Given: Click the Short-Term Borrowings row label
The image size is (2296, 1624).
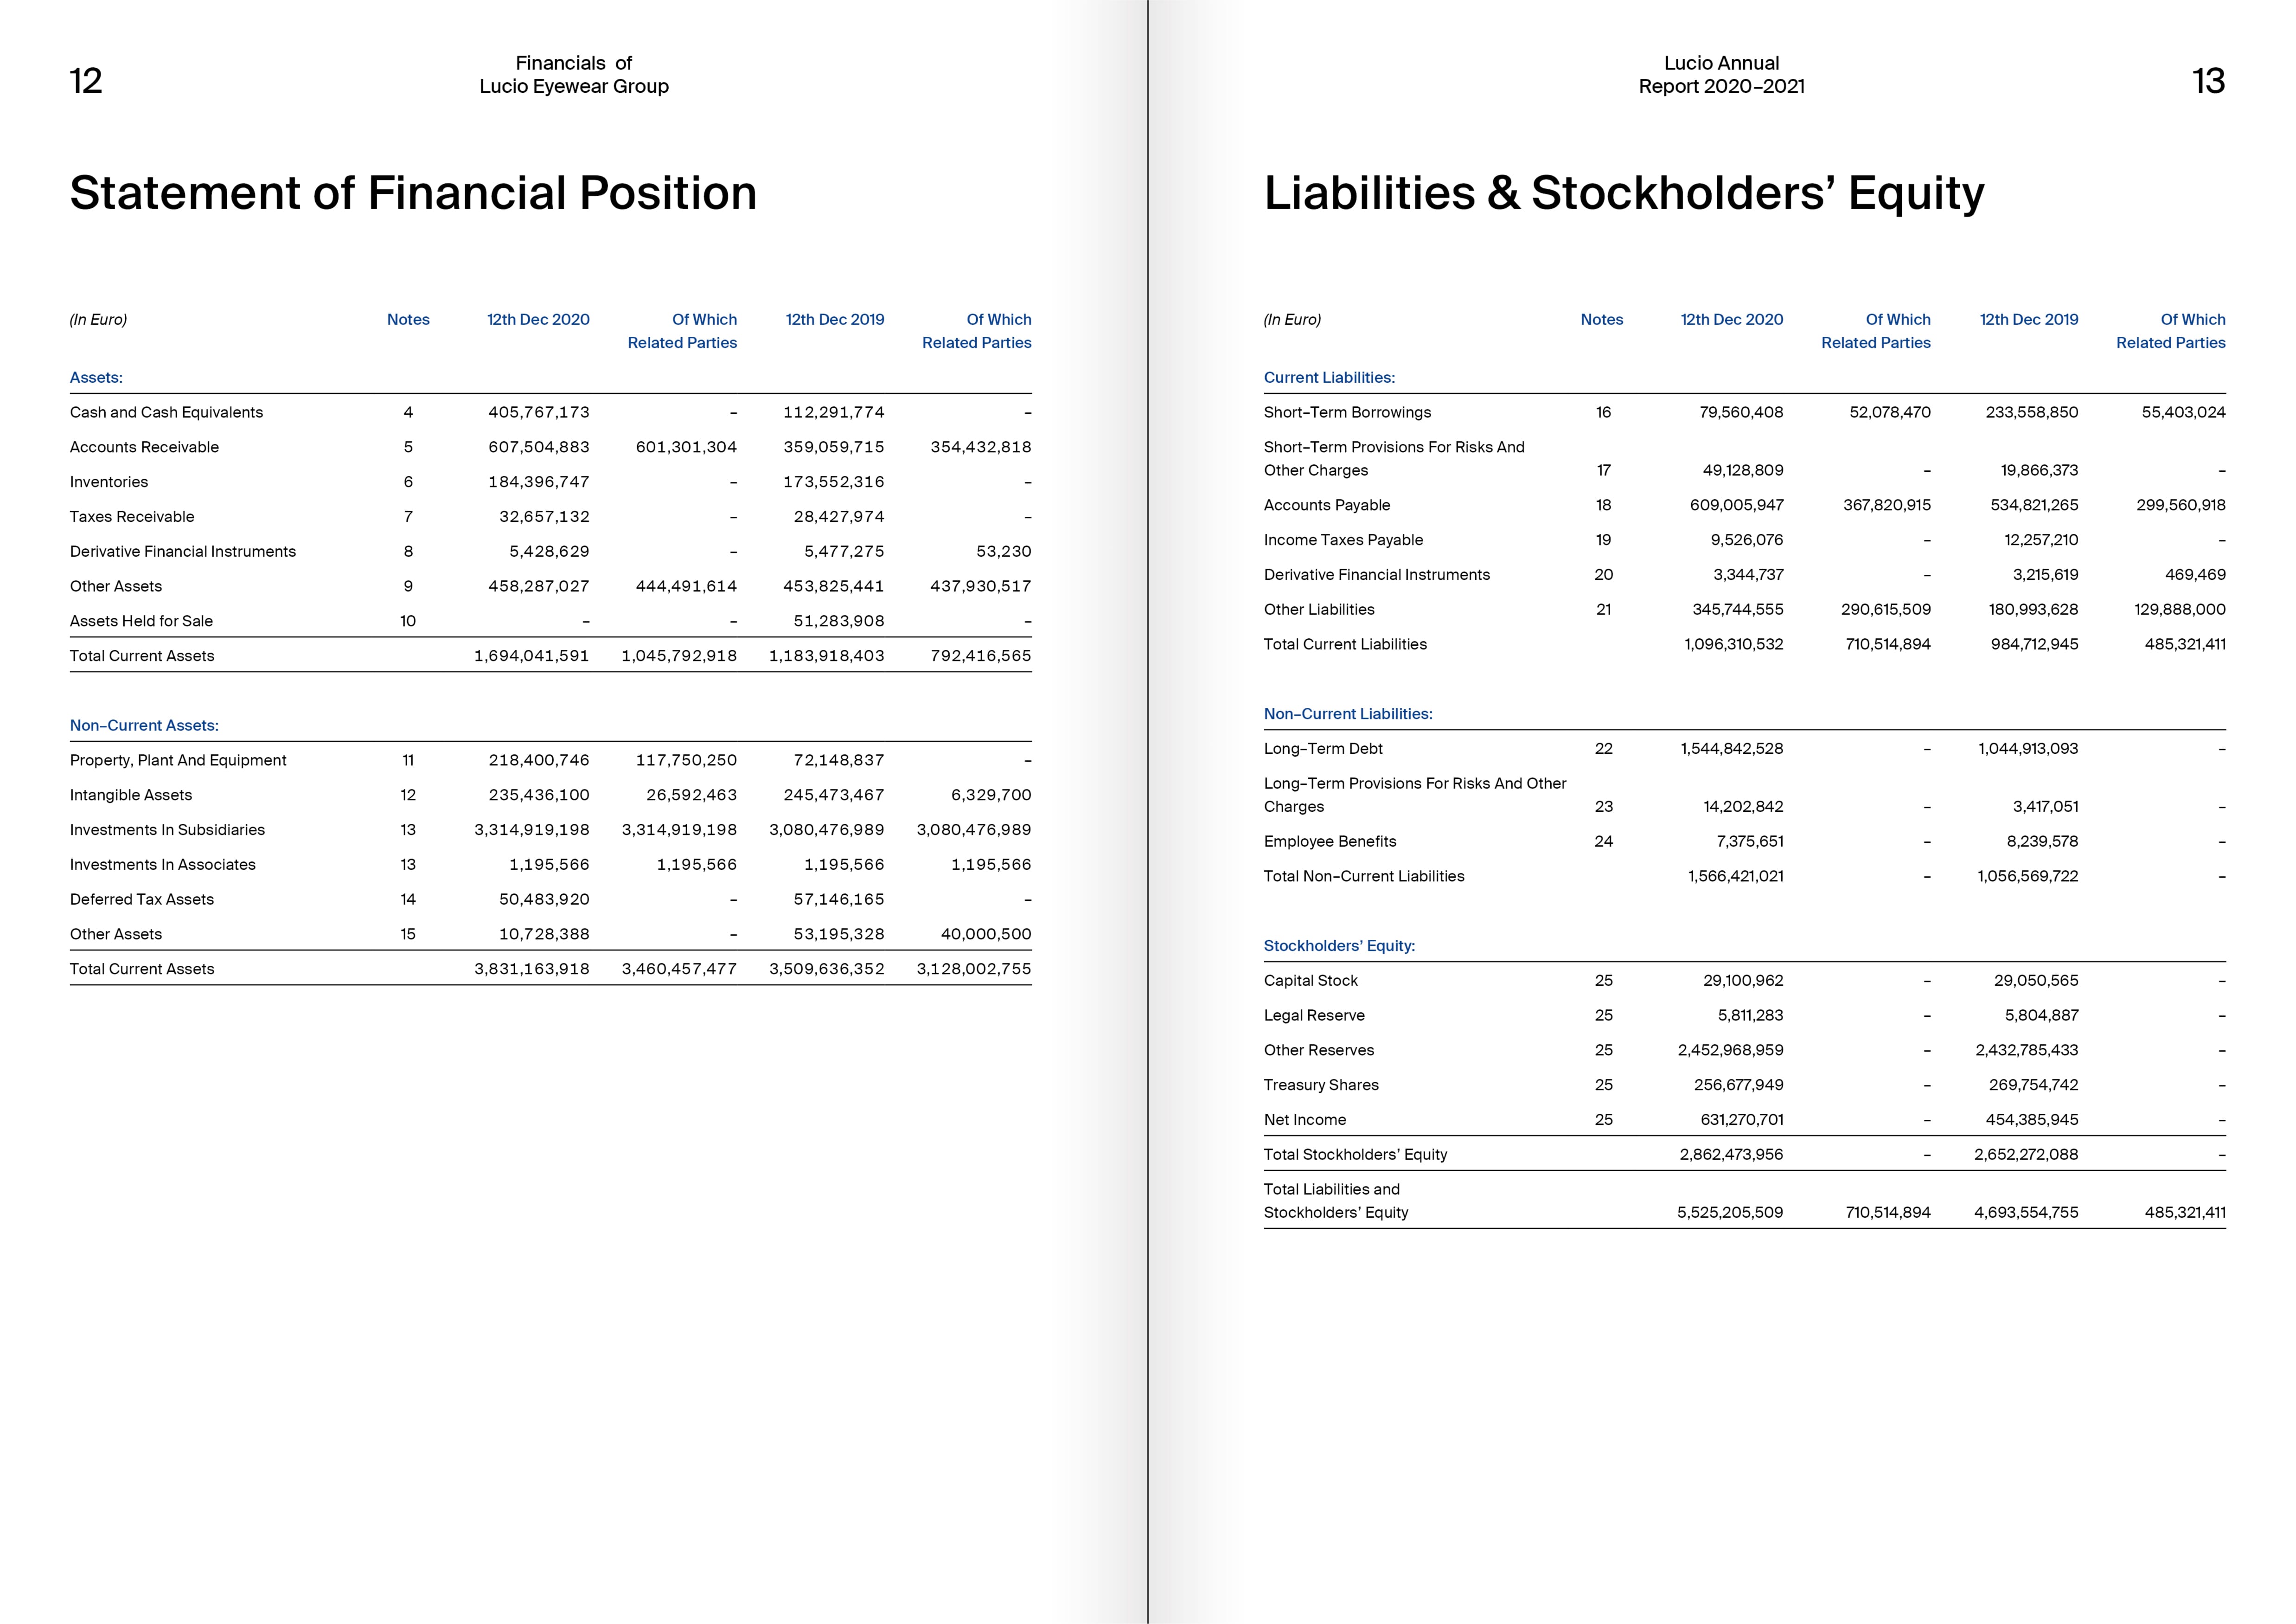Looking at the screenshot, I should tap(1347, 412).
